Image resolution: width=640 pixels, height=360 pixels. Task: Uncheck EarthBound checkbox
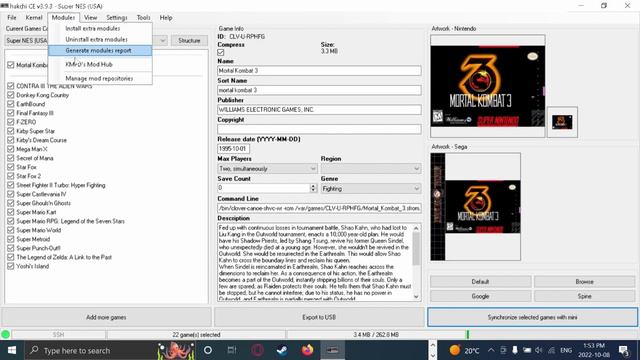point(11,104)
